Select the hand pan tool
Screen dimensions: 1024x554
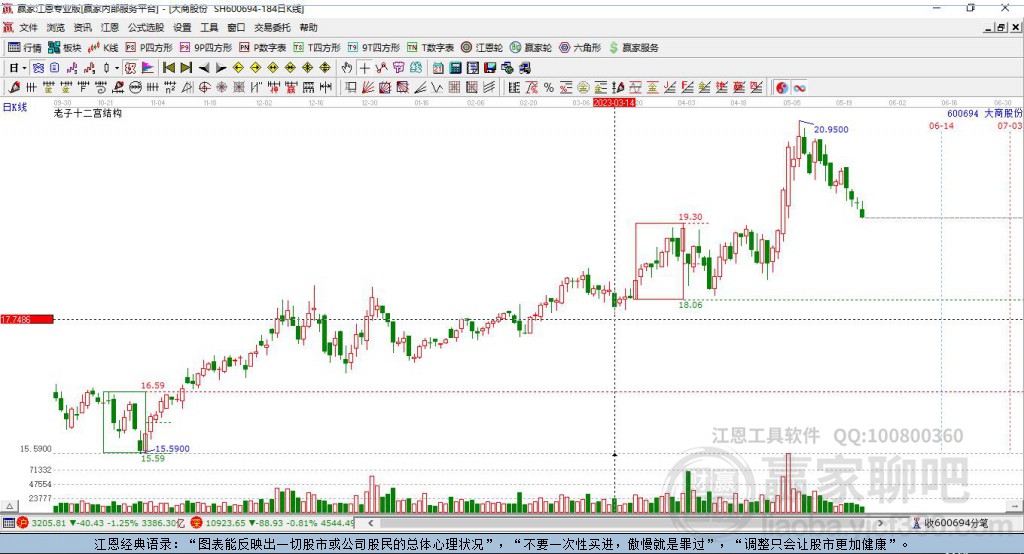pyautogui.click(x=346, y=68)
